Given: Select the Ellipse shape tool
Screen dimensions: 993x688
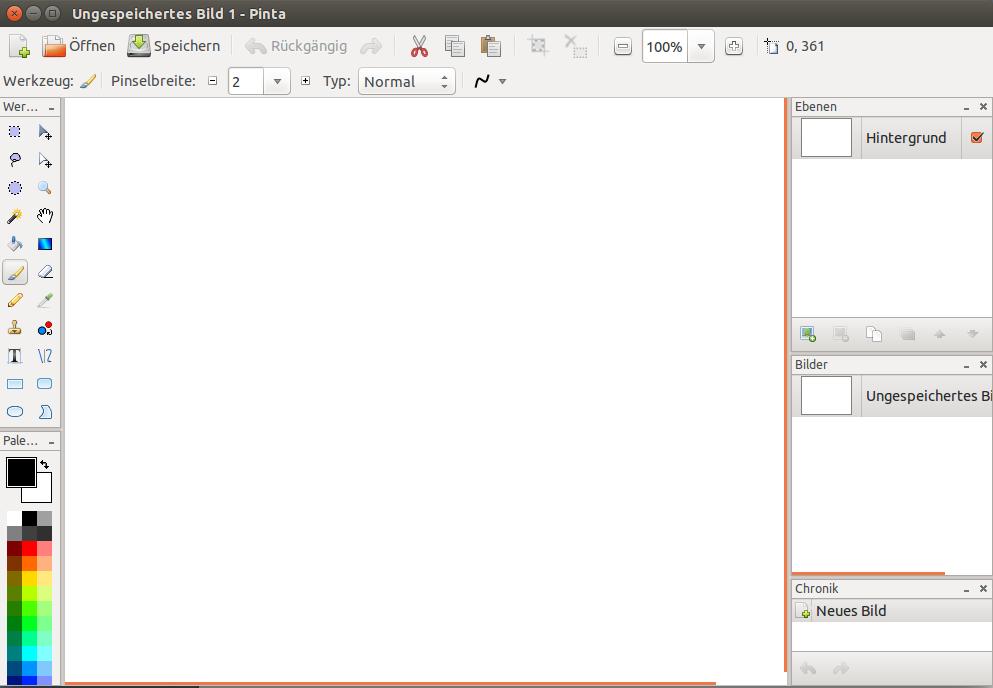Looking at the screenshot, I should coord(15,412).
